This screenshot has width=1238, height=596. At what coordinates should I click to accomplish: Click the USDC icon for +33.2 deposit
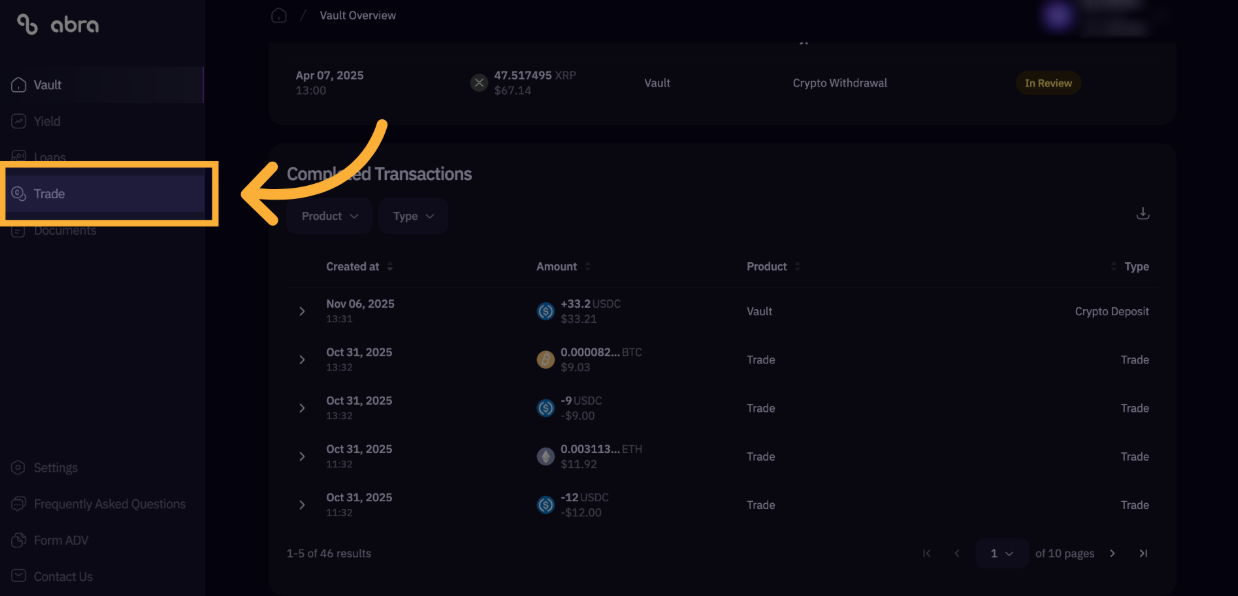click(545, 311)
